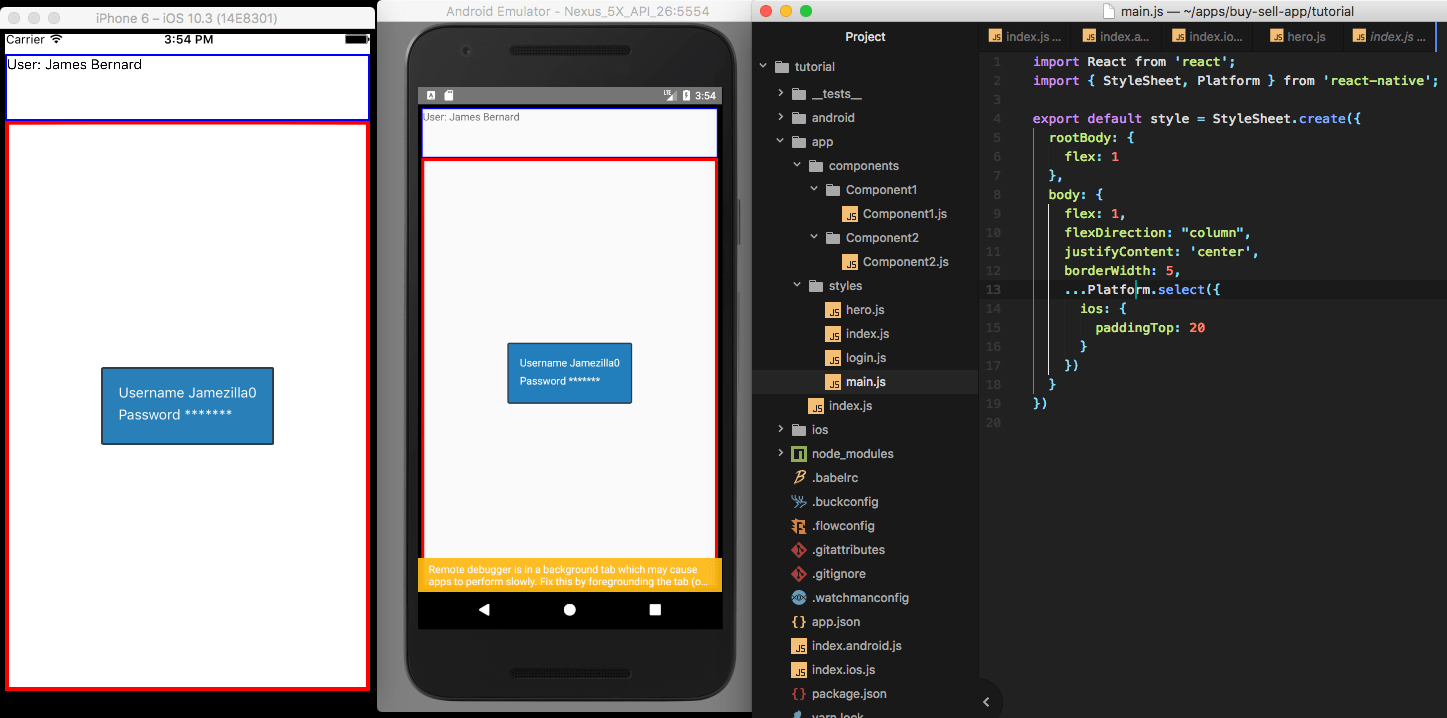
Task: Tap the Android emulator Recents button
Action: click(655, 610)
